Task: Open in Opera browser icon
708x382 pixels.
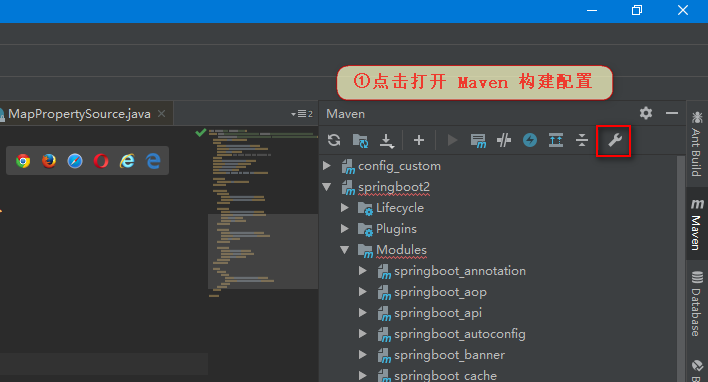Action: pos(101,161)
